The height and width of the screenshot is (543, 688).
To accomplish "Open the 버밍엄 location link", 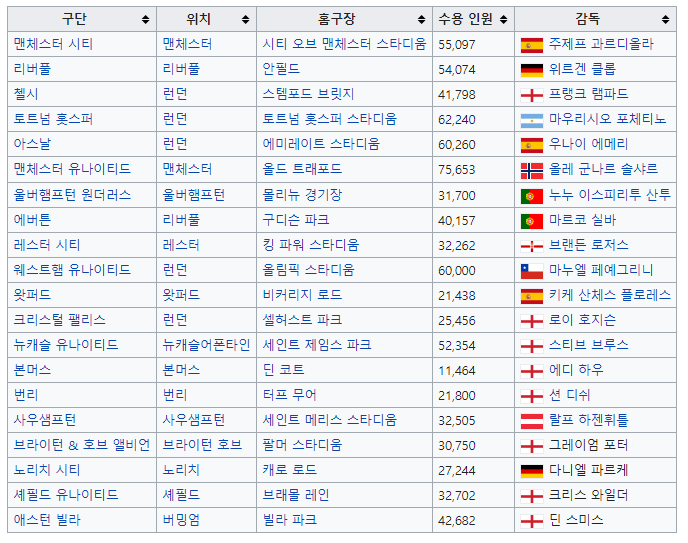I will (x=181, y=520).
